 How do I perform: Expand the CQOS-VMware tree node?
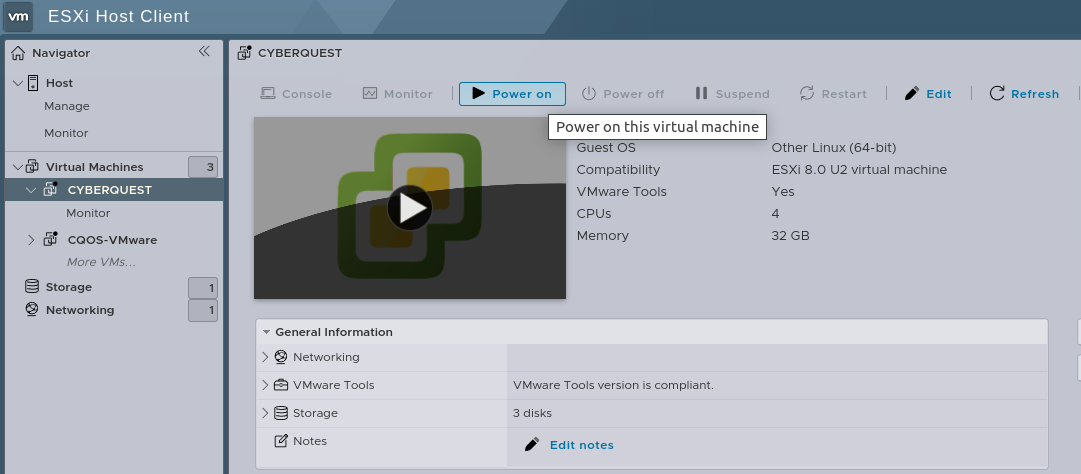[31, 240]
